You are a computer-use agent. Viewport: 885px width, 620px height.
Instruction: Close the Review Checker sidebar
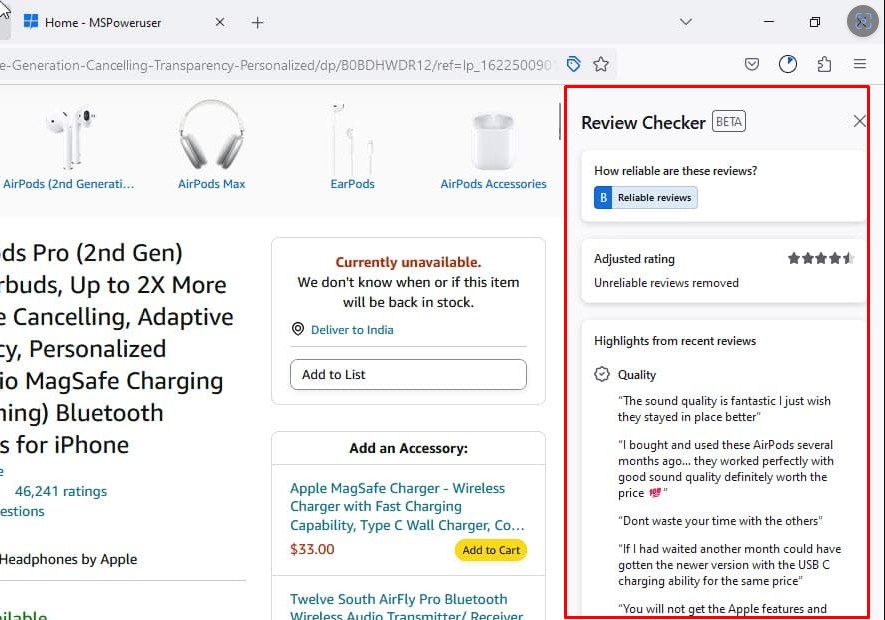click(859, 121)
